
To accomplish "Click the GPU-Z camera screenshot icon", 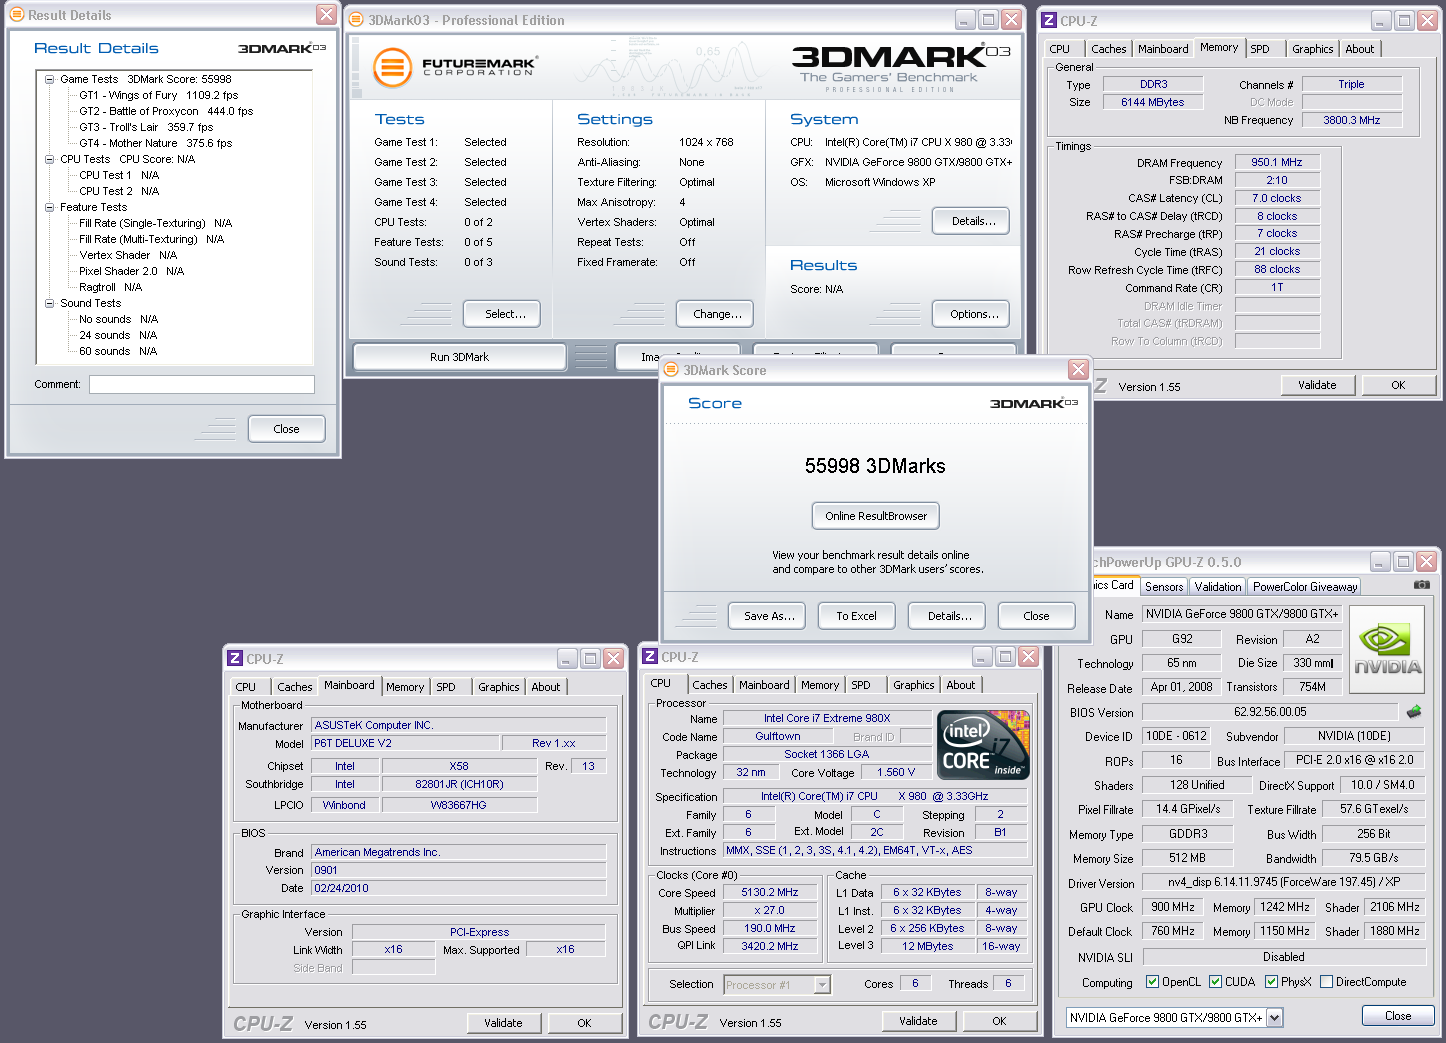I will click(1422, 585).
